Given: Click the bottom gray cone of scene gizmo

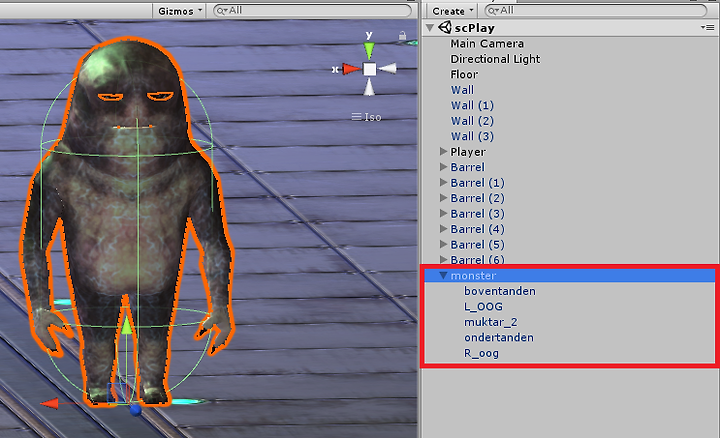Looking at the screenshot, I should tap(369, 87).
